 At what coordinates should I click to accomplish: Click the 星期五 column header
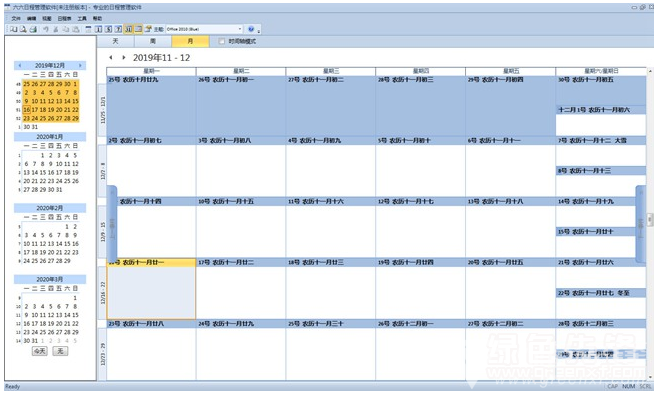point(510,71)
